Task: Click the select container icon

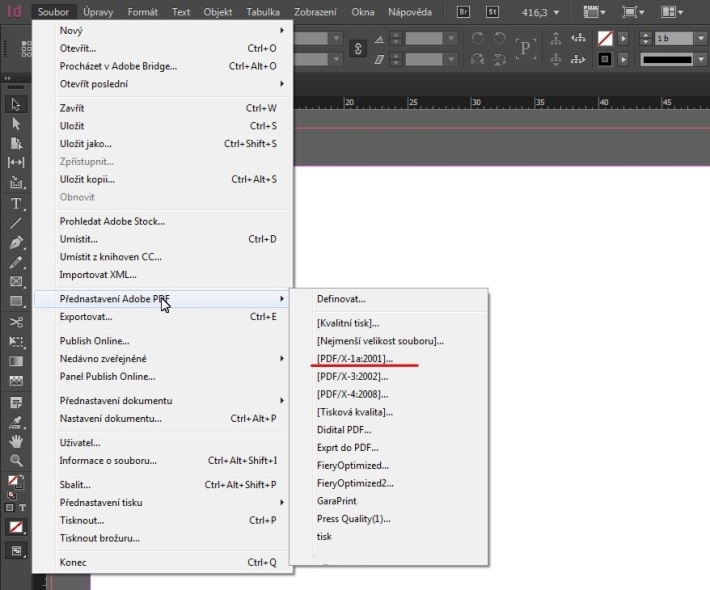Action: tap(556, 38)
